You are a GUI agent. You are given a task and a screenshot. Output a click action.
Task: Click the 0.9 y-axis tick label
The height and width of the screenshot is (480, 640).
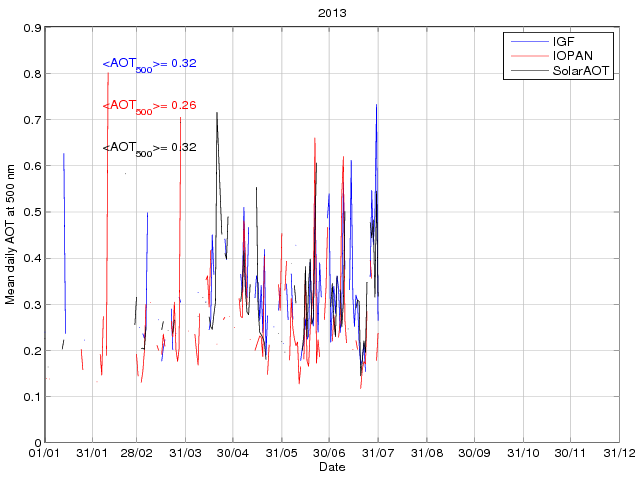click(32, 28)
